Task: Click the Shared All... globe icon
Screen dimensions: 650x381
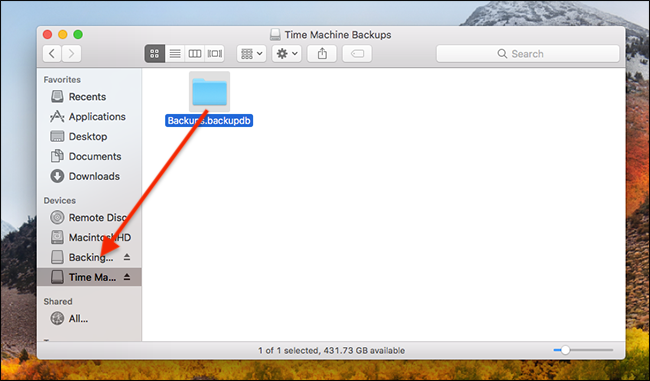Action: pyautogui.click(x=57, y=318)
